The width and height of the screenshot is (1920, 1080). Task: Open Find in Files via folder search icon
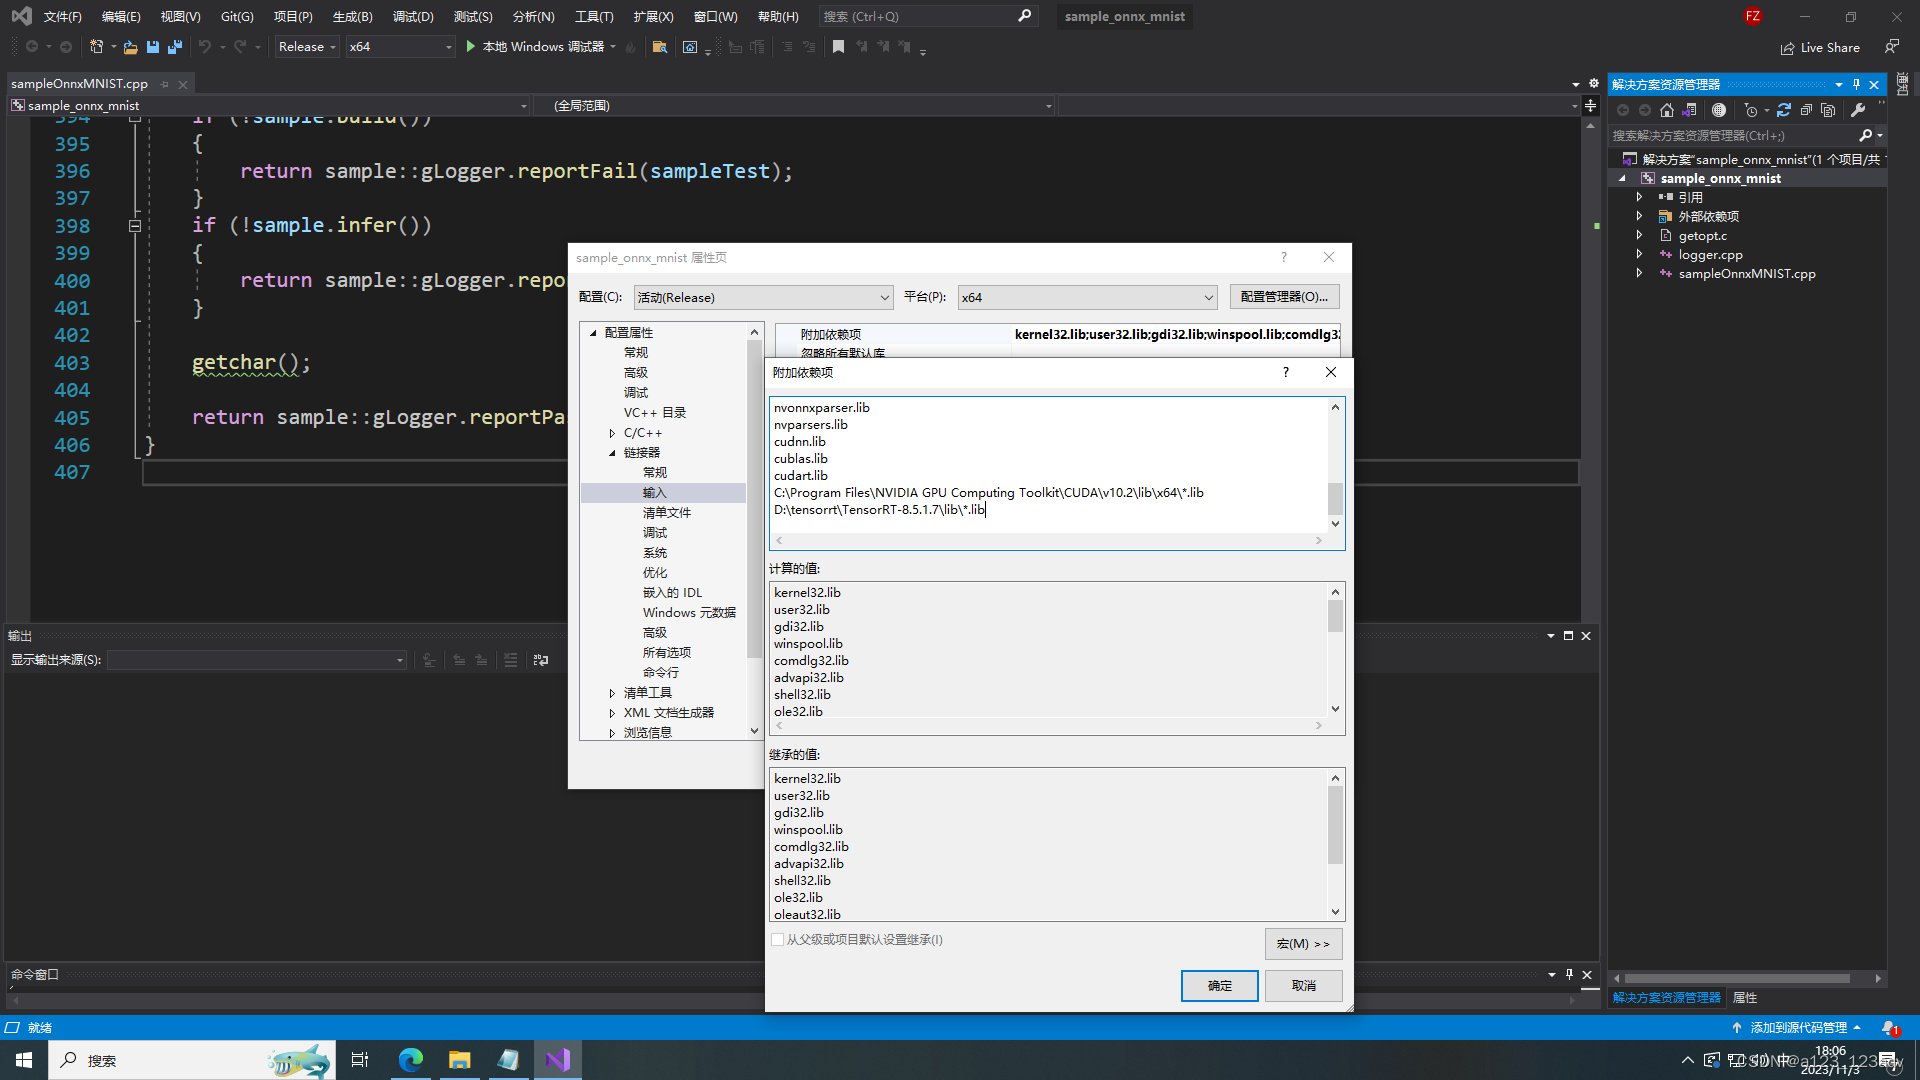pyautogui.click(x=660, y=46)
